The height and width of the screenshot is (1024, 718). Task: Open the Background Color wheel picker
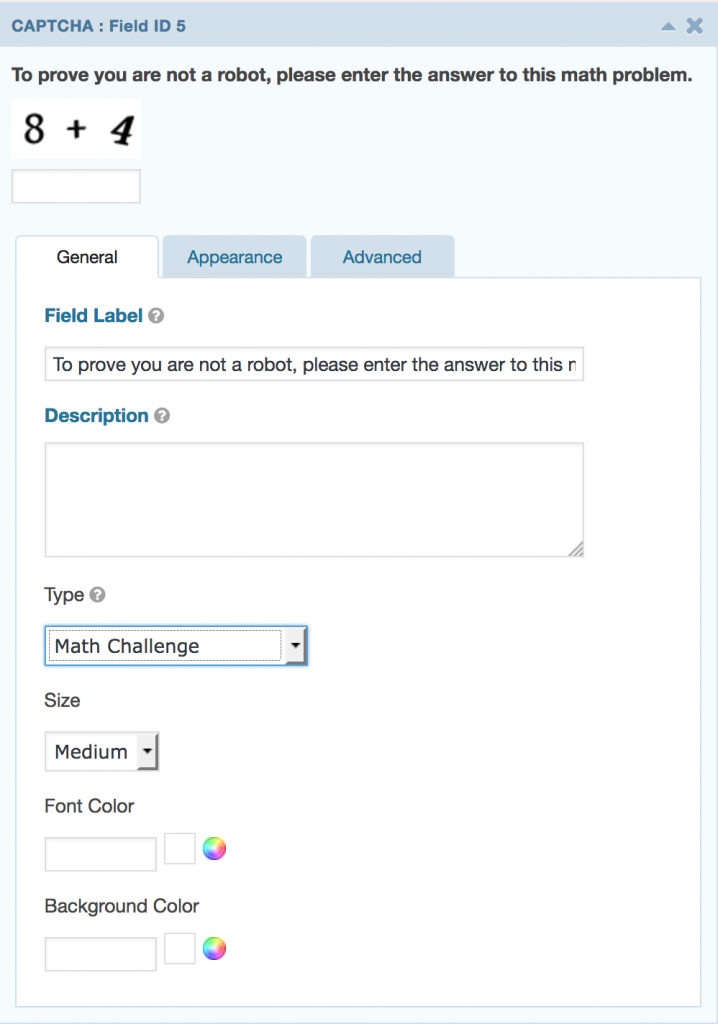(x=215, y=948)
